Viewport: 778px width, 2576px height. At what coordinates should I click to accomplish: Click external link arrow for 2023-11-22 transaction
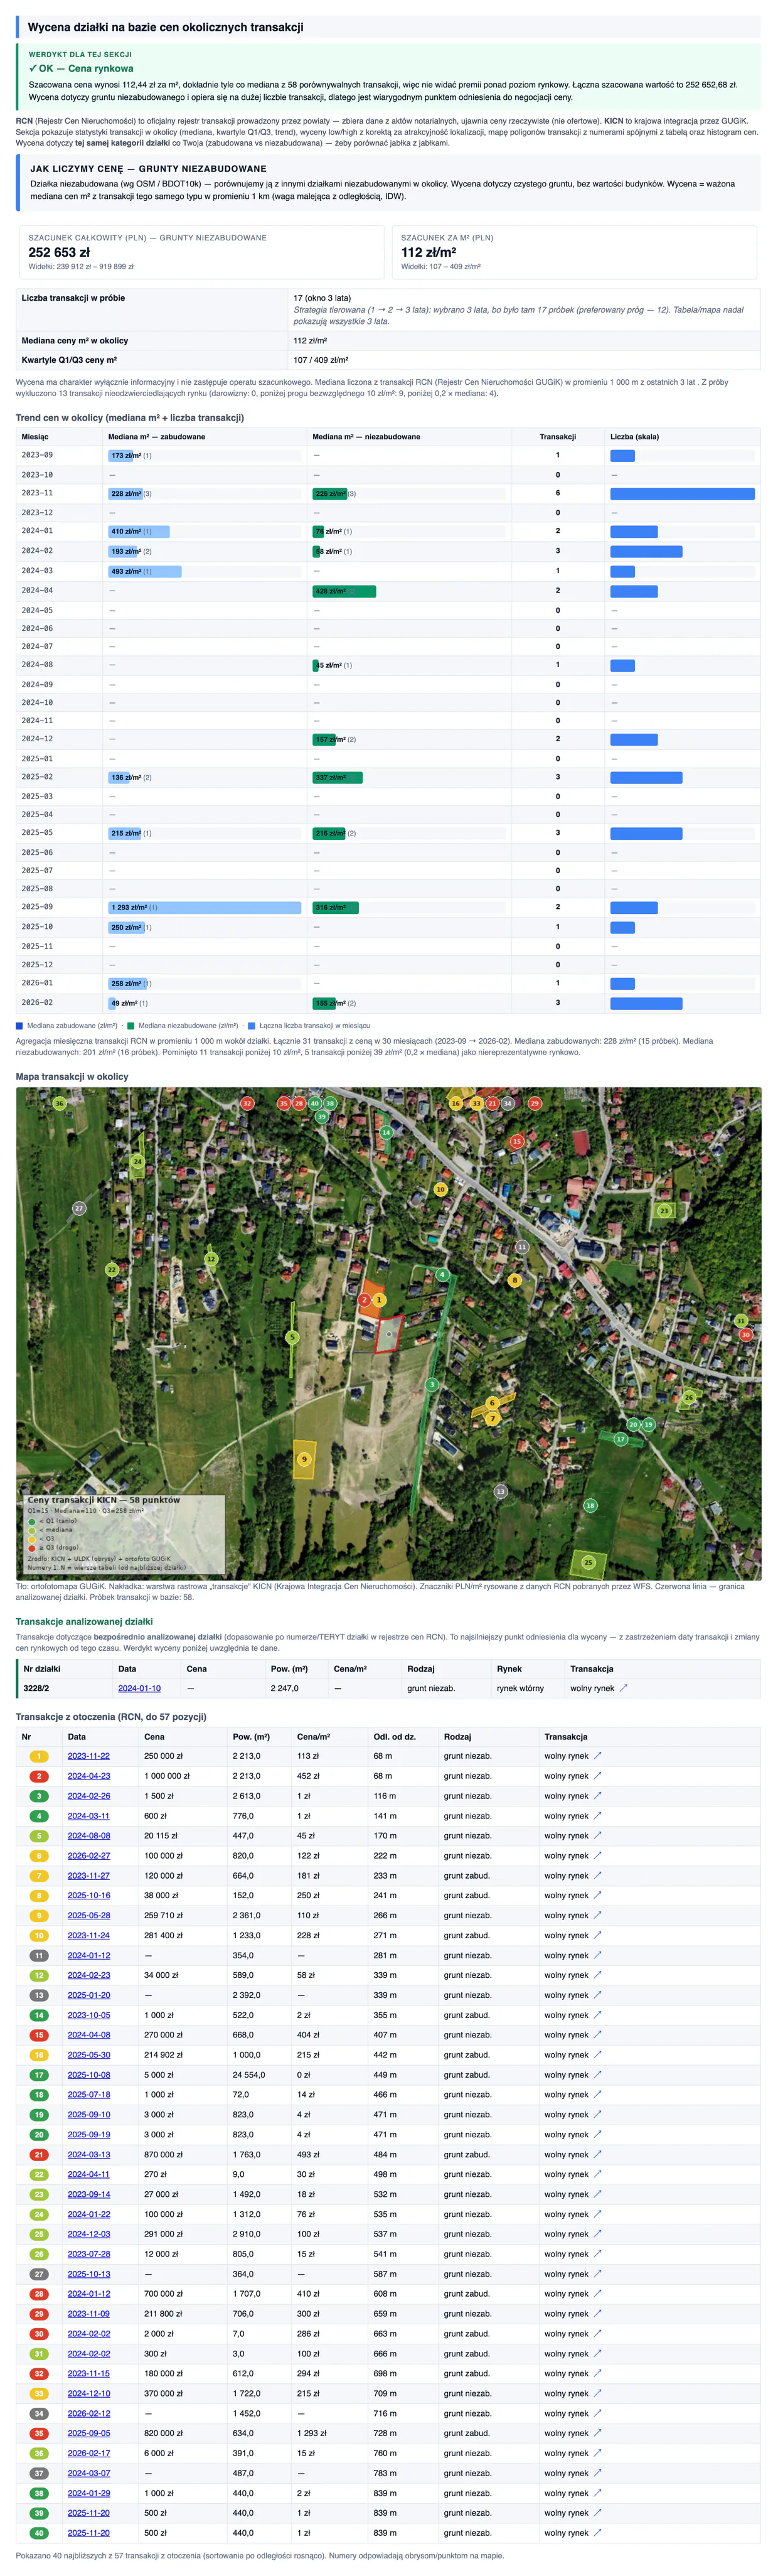pos(598,1756)
